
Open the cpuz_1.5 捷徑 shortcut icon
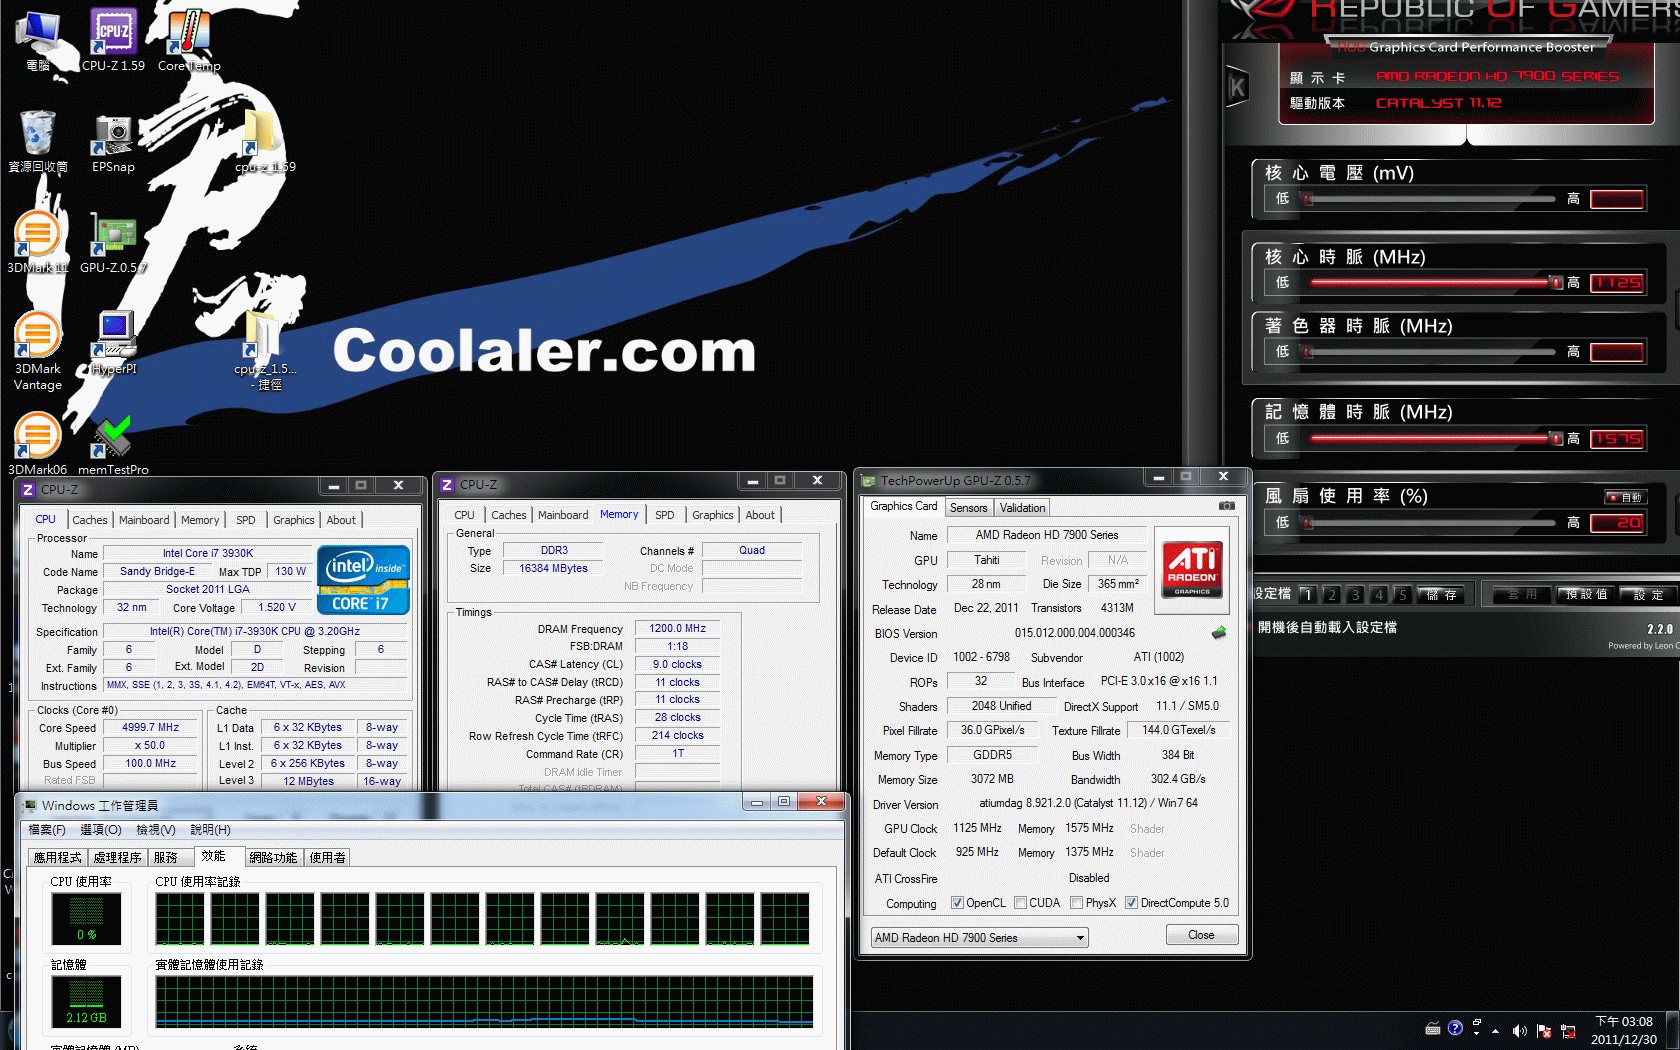[265, 350]
